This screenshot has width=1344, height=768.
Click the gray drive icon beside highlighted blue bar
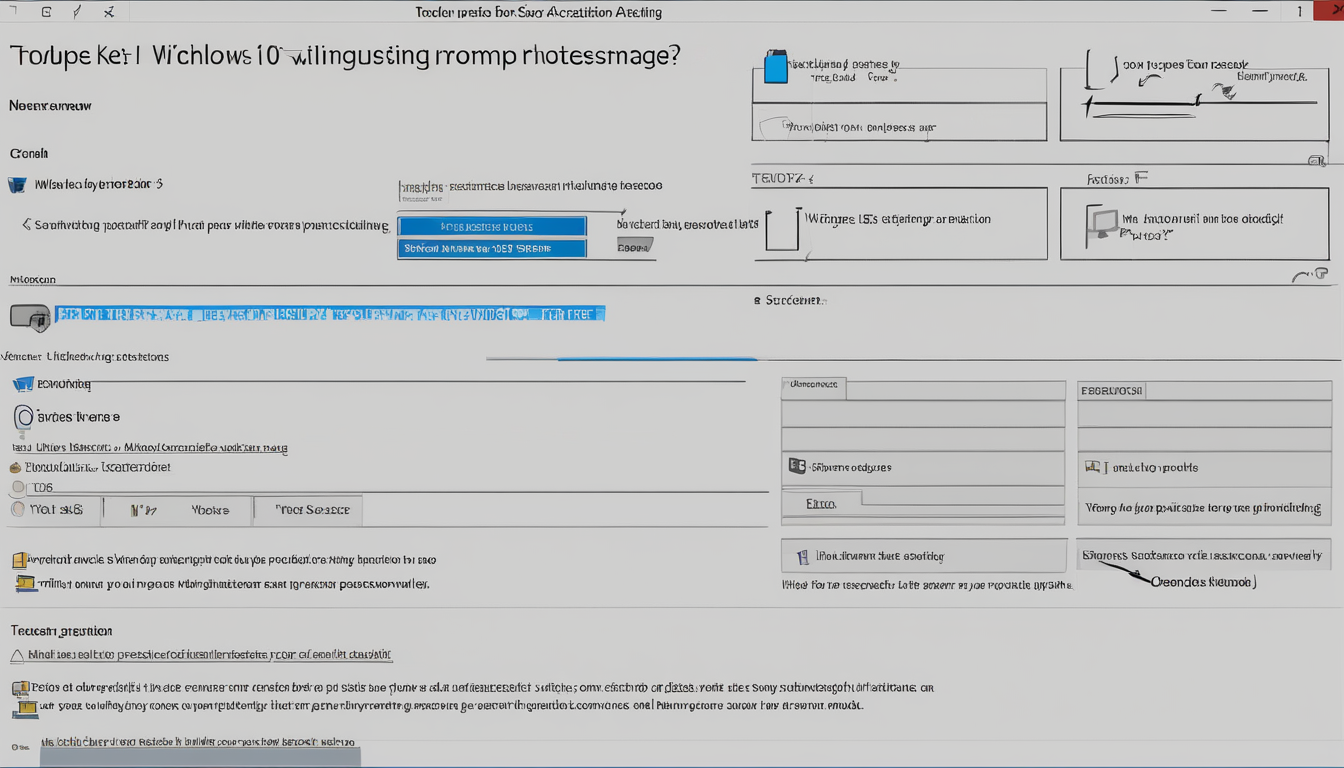click(x=29, y=317)
